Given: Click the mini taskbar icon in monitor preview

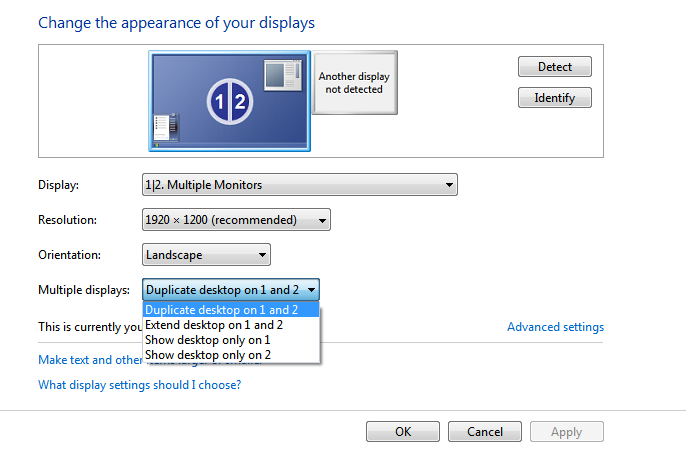Looking at the screenshot, I should (x=165, y=127).
